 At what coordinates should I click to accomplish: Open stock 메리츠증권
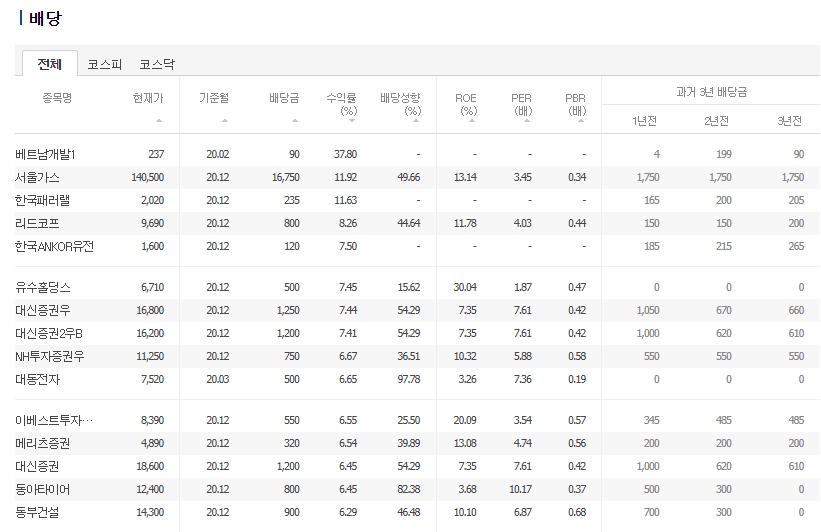coord(42,444)
